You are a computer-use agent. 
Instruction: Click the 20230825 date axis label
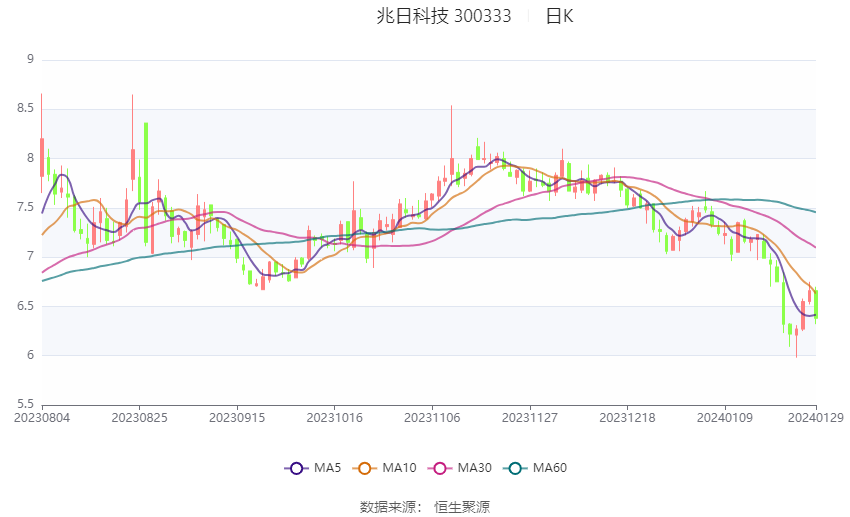coord(139,418)
